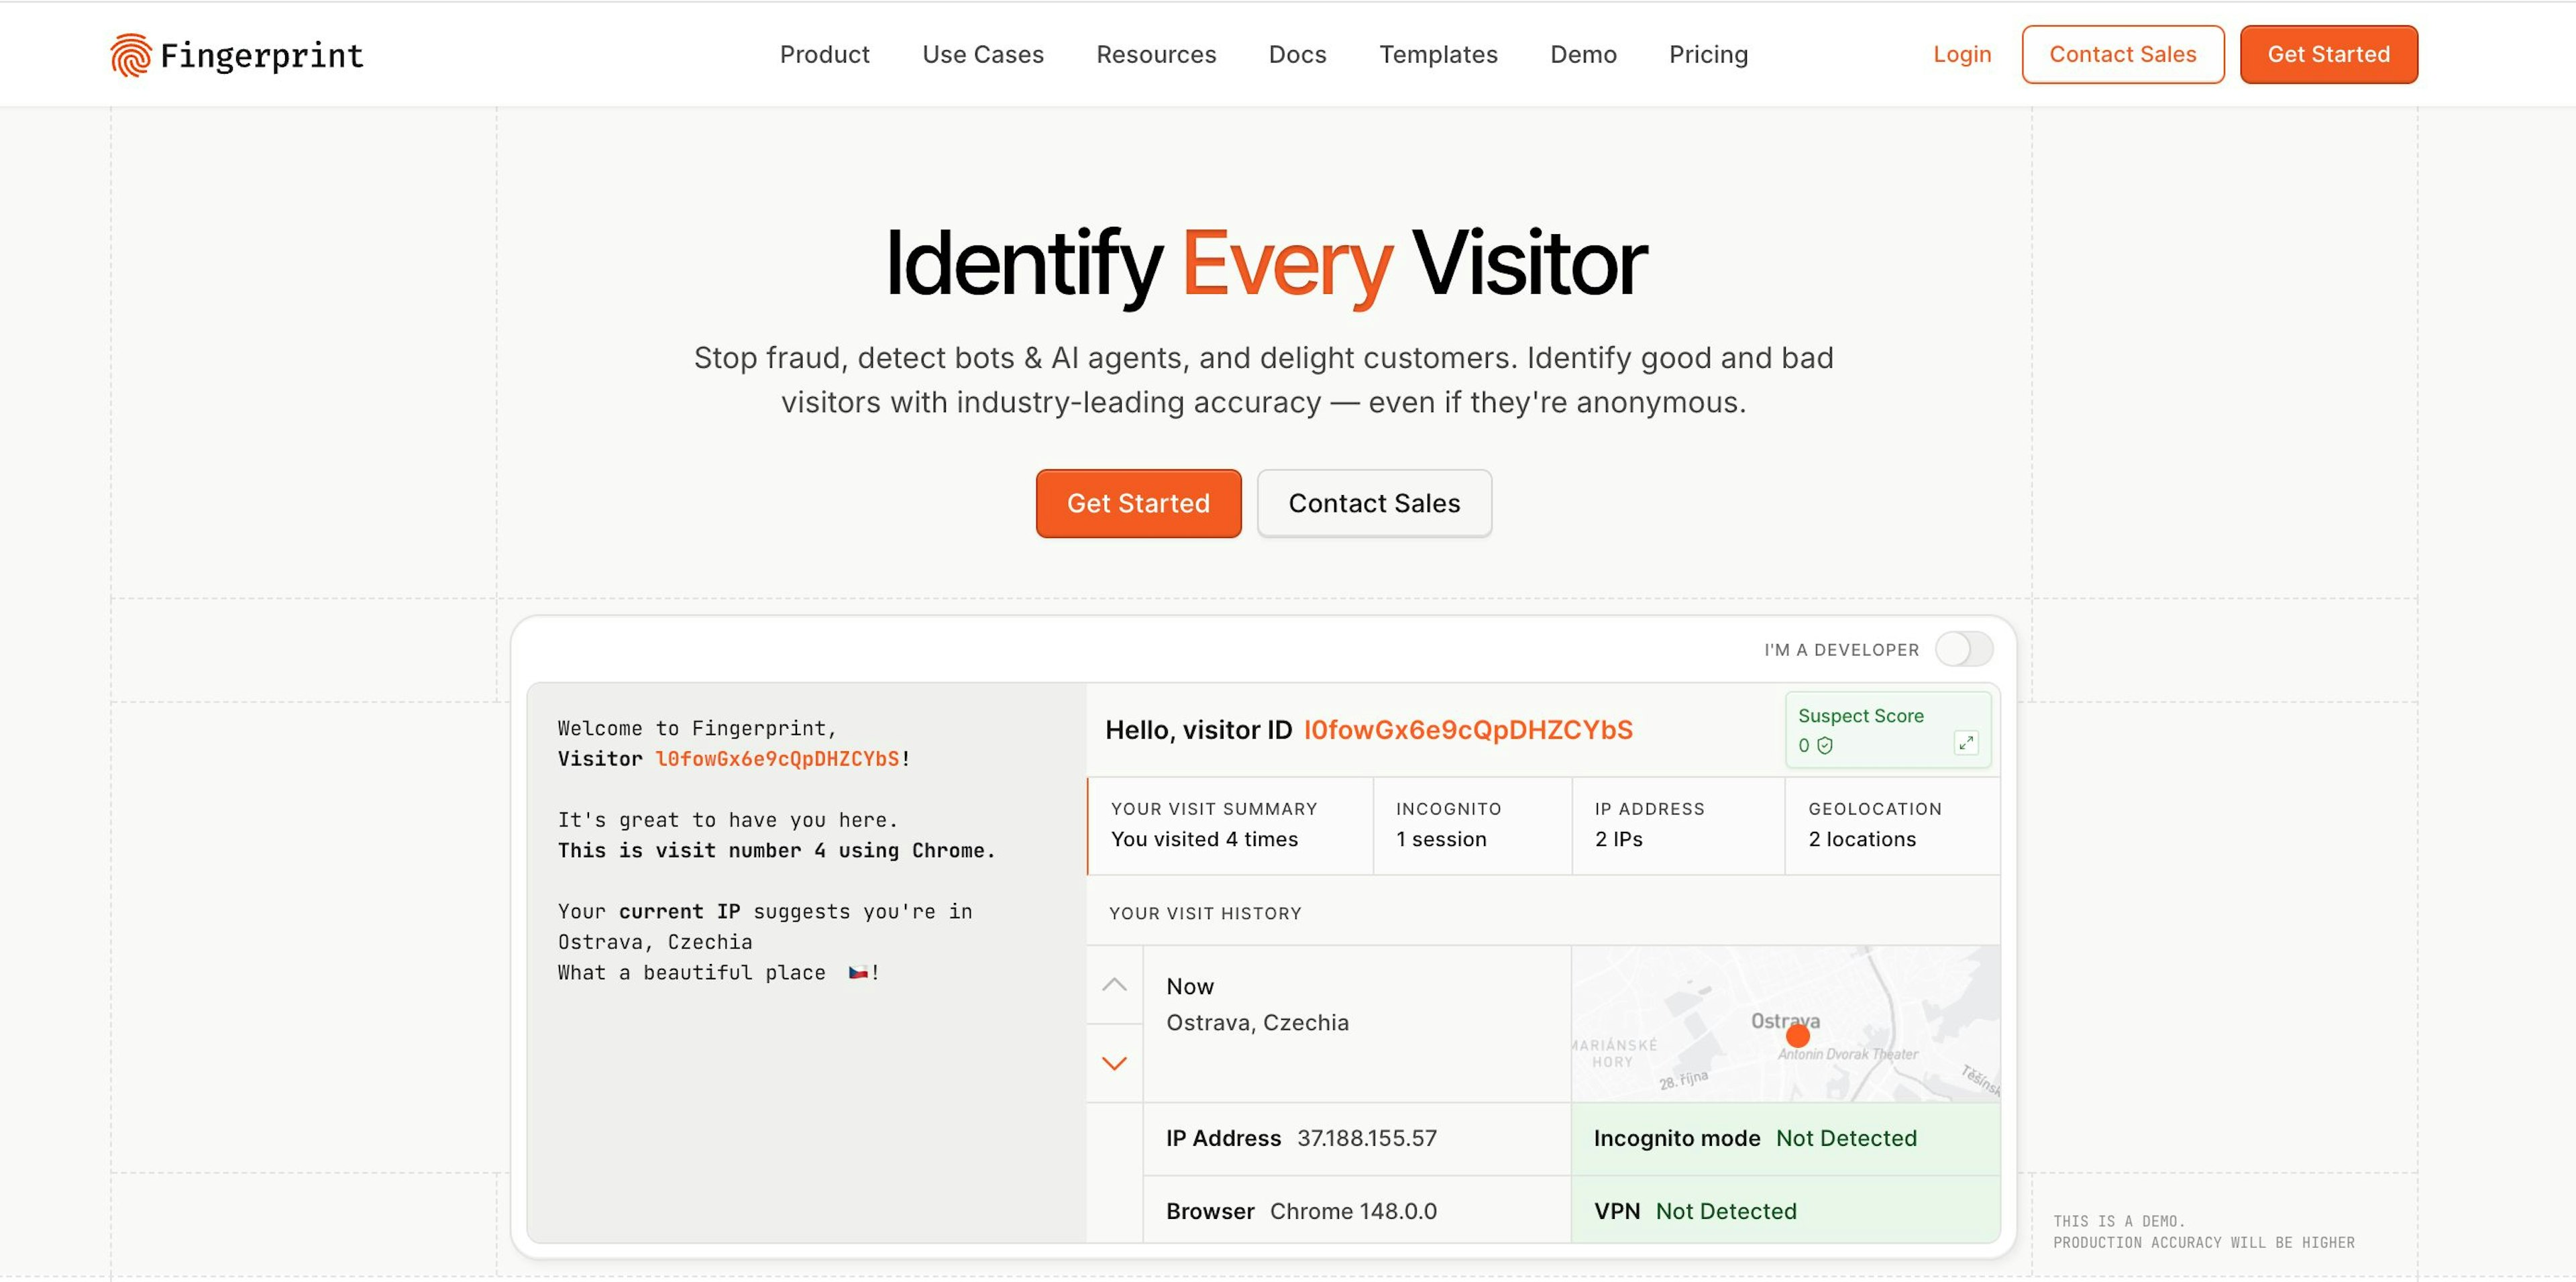Screen dimensions: 2576x1282
Task: Open the Use Cases menu
Action: click(983, 54)
